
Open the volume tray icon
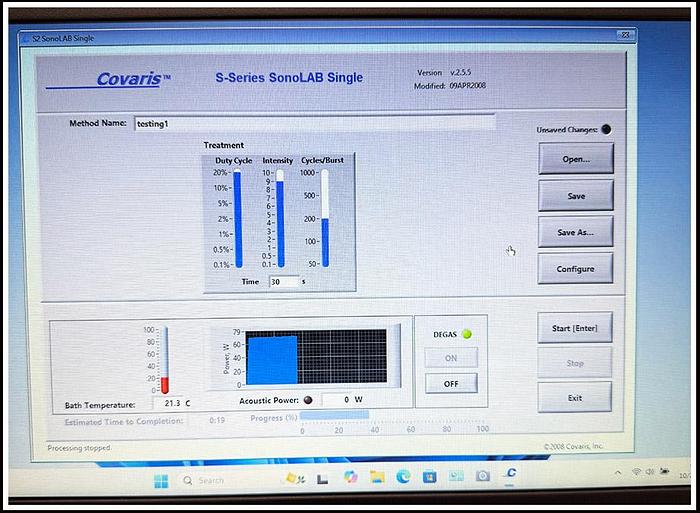(x=650, y=471)
